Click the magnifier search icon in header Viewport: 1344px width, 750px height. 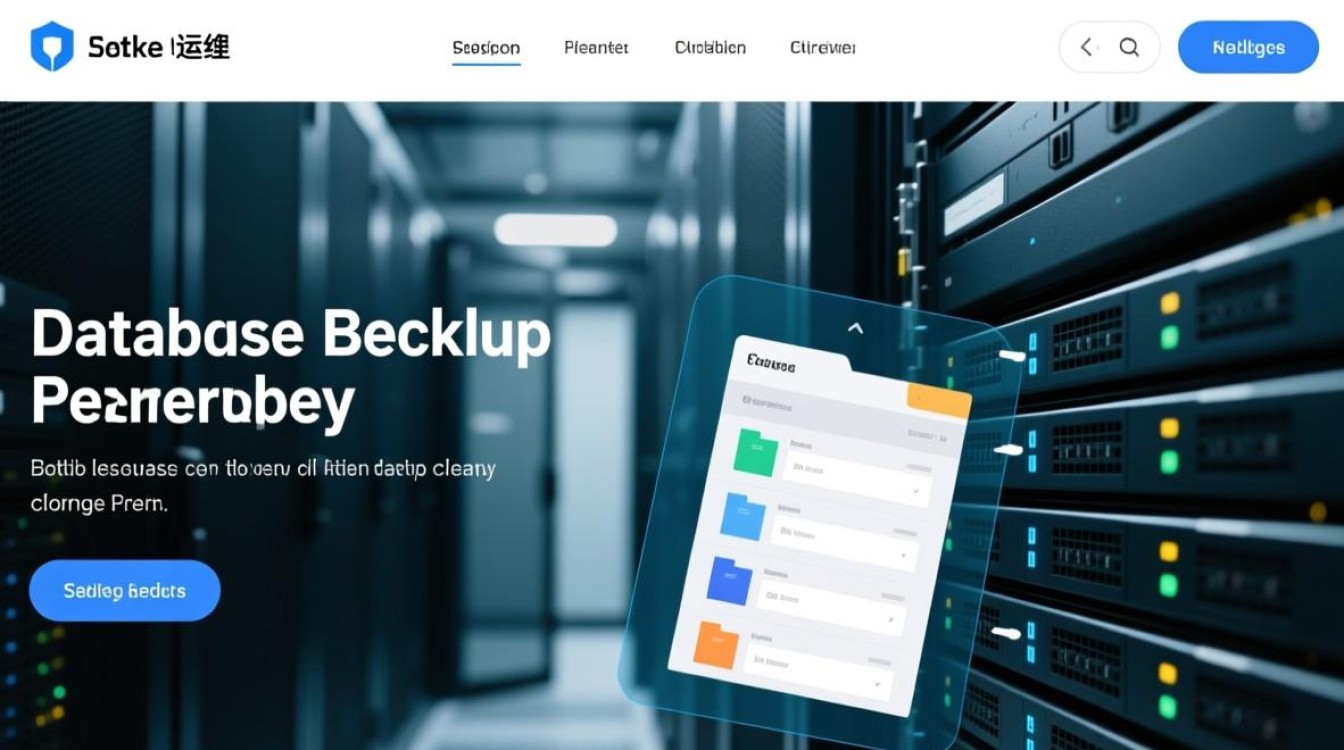[x=1129, y=47]
